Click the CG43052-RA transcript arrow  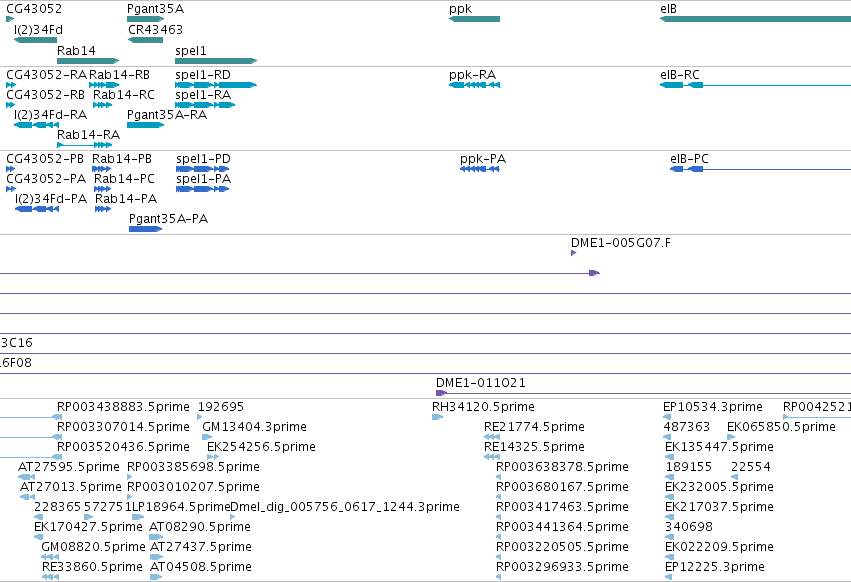pos(11,85)
